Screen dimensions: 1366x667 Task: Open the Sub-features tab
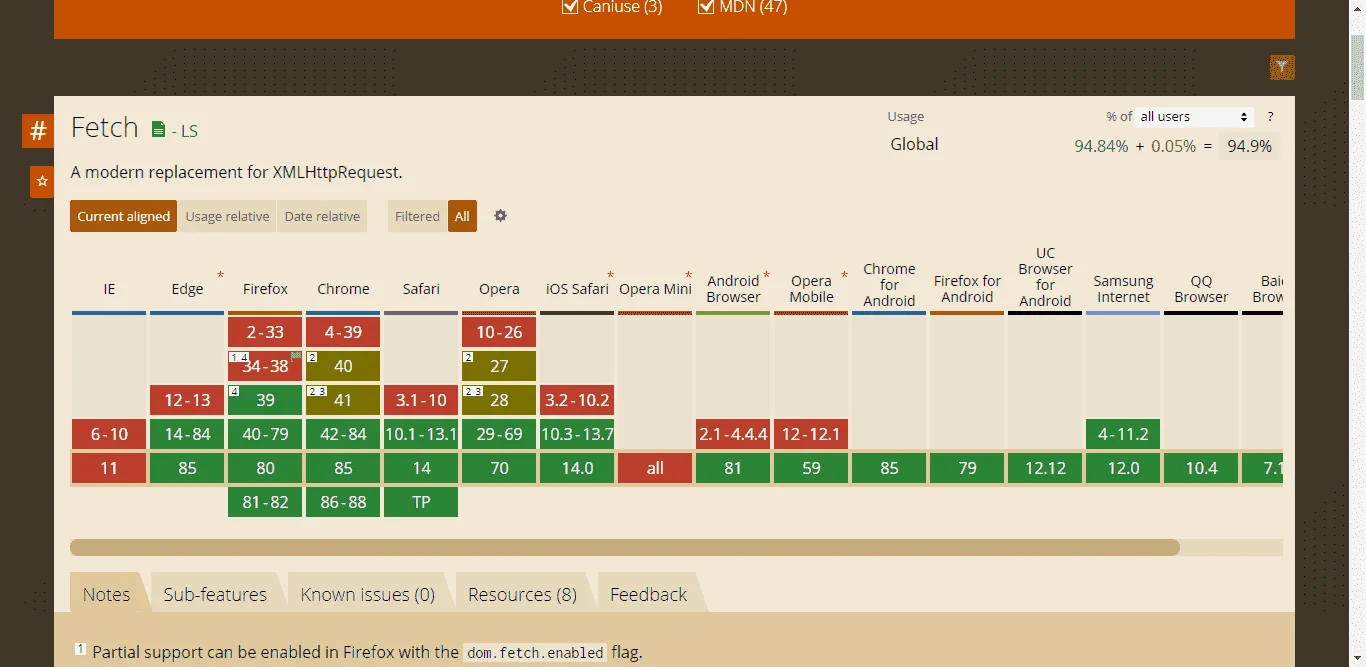point(215,594)
